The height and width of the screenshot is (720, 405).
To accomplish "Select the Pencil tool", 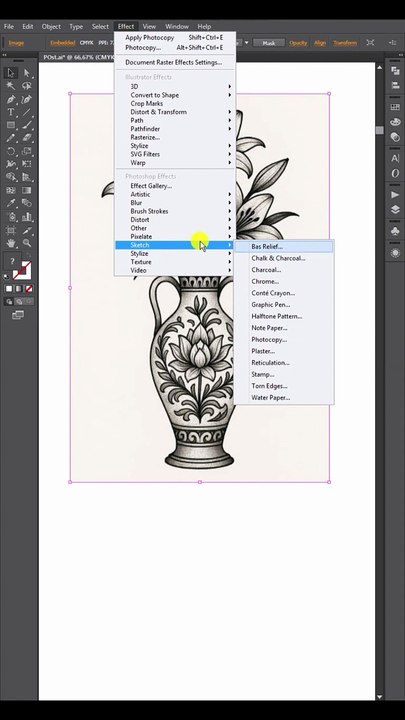I will [11, 138].
